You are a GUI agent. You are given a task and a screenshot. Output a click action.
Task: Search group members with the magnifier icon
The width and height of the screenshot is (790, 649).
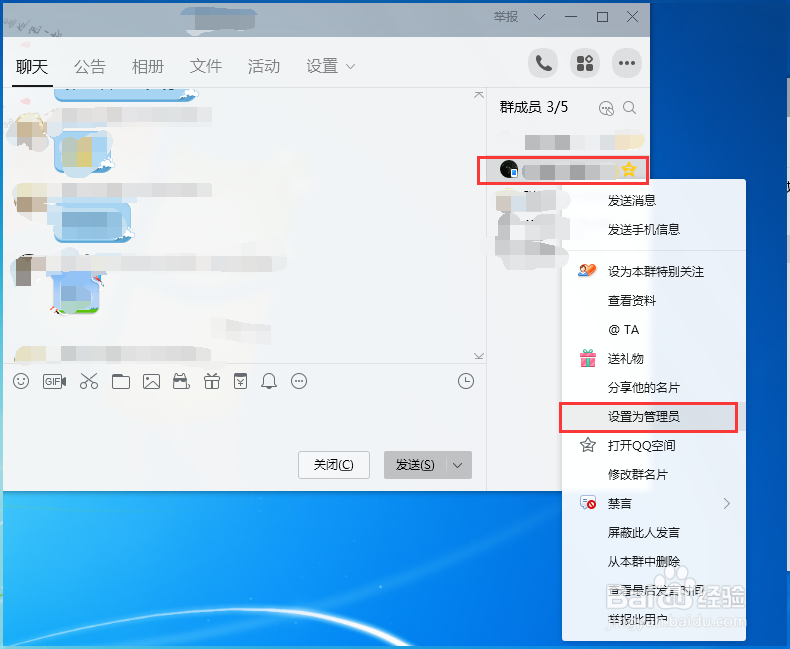point(629,107)
